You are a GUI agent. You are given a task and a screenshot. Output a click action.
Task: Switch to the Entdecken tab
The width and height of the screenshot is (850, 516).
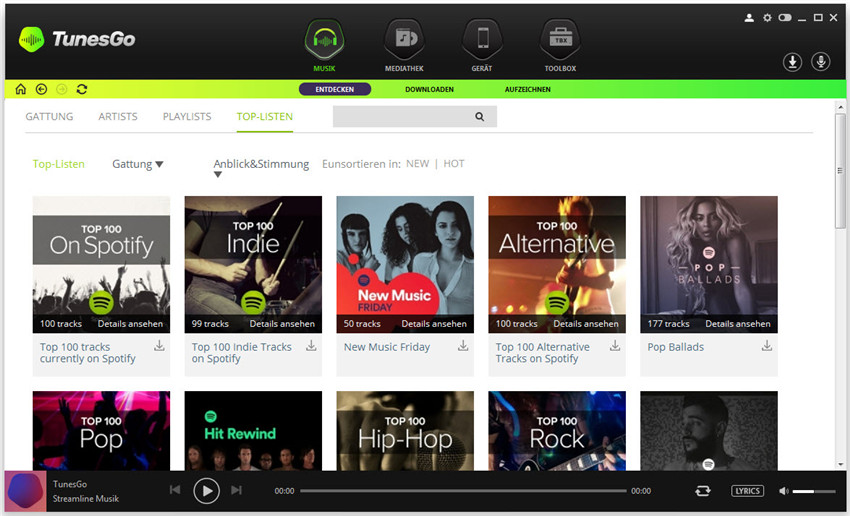coord(334,89)
